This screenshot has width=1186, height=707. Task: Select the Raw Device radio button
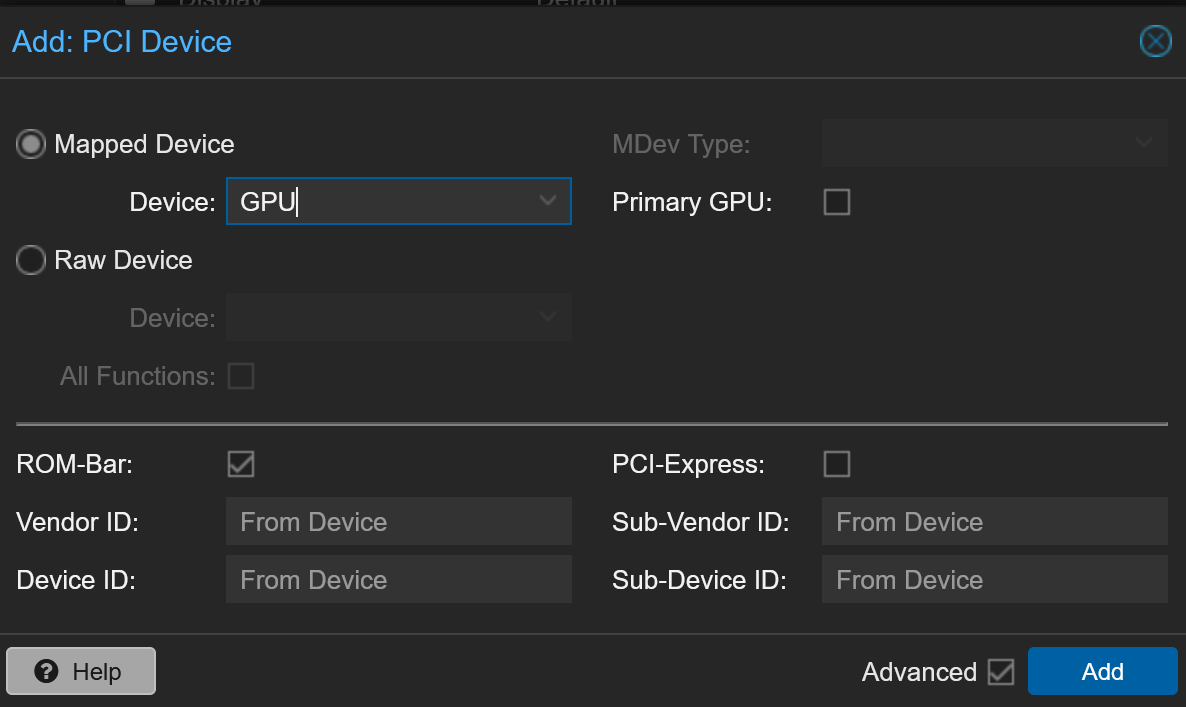click(x=32, y=261)
